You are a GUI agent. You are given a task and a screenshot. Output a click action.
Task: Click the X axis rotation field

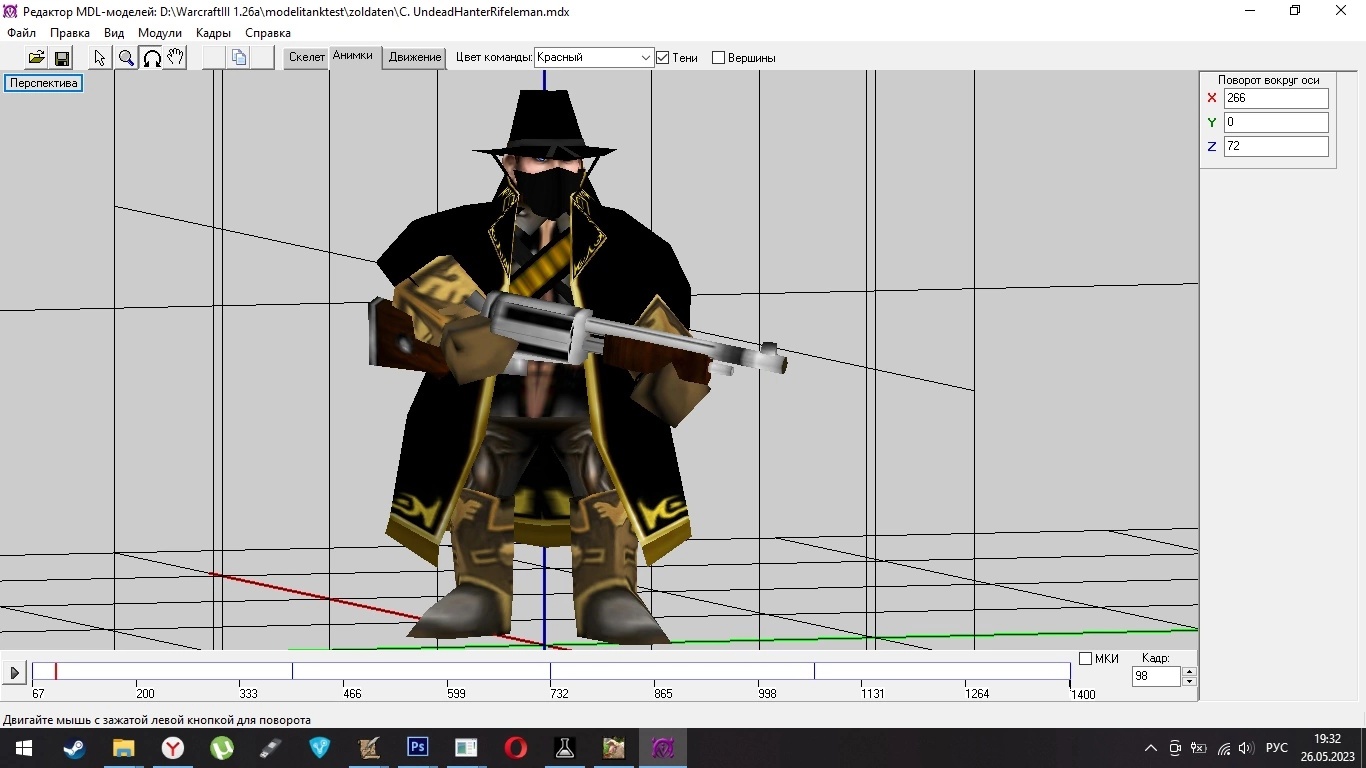(x=1276, y=98)
